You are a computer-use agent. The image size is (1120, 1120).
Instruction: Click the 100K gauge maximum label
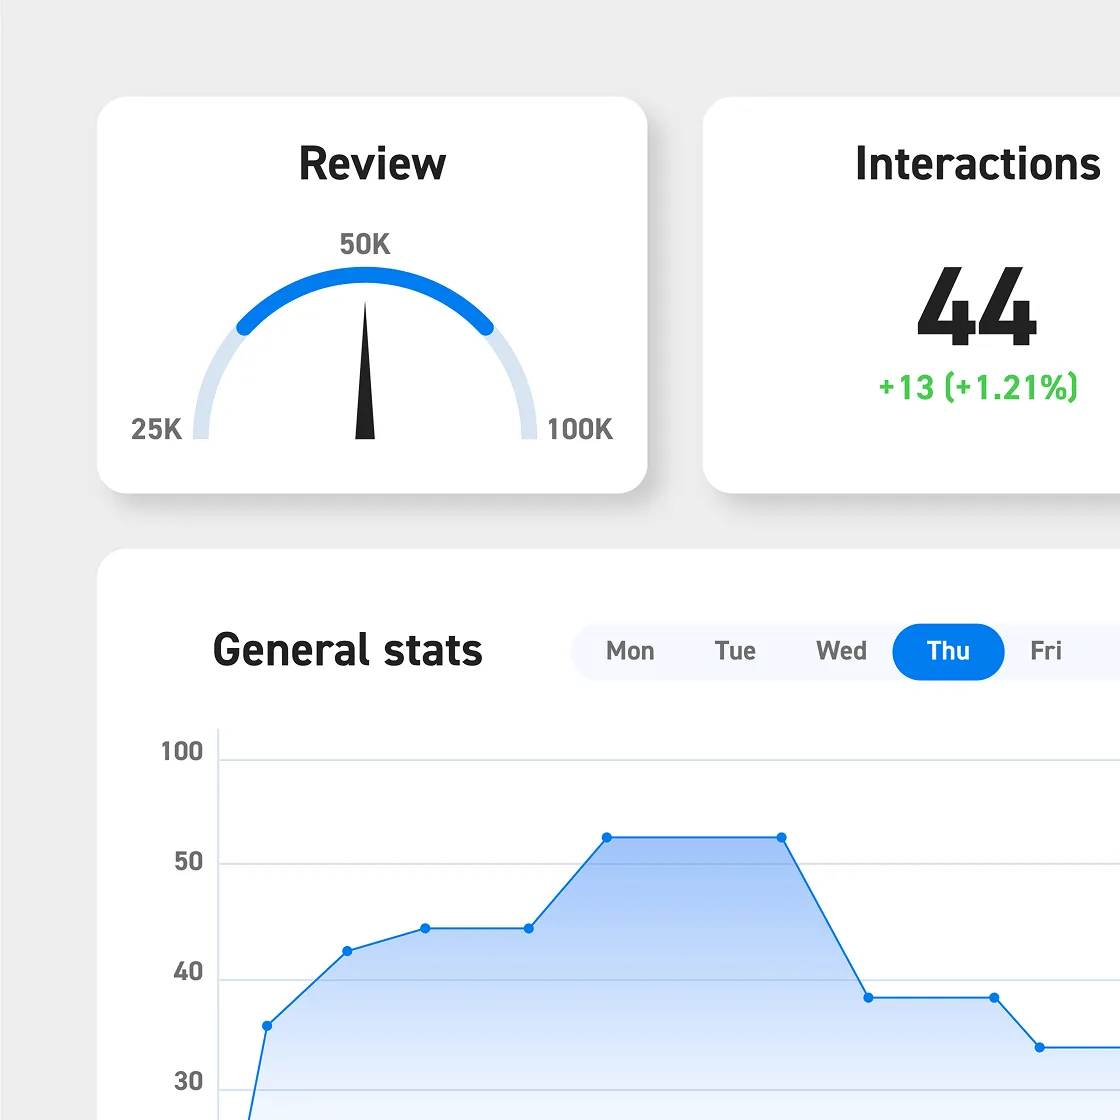pyautogui.click(x=580, y=429)
